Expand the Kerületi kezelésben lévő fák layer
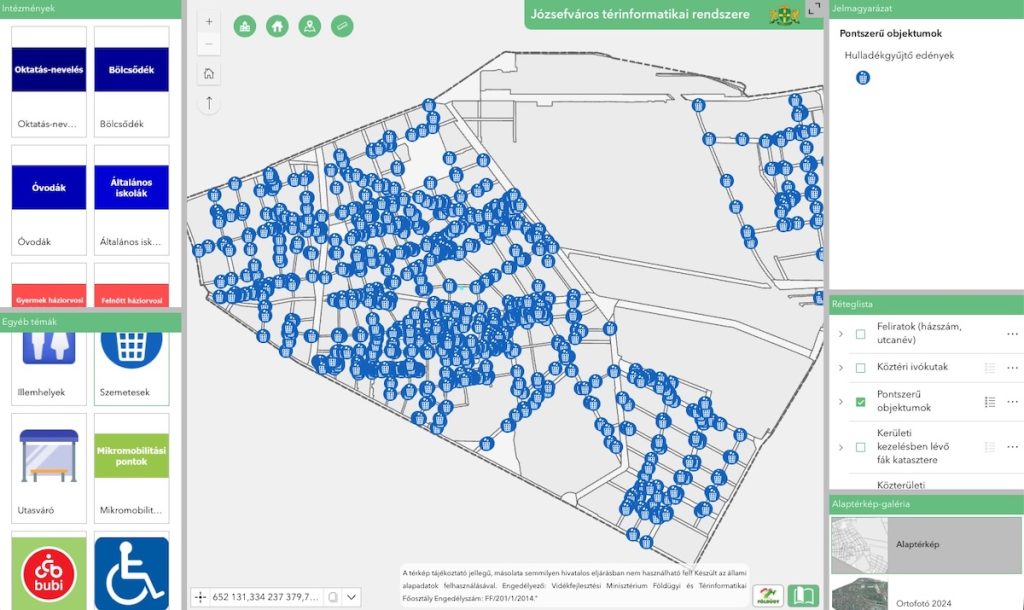1024x610 pixels. [841, 447]
